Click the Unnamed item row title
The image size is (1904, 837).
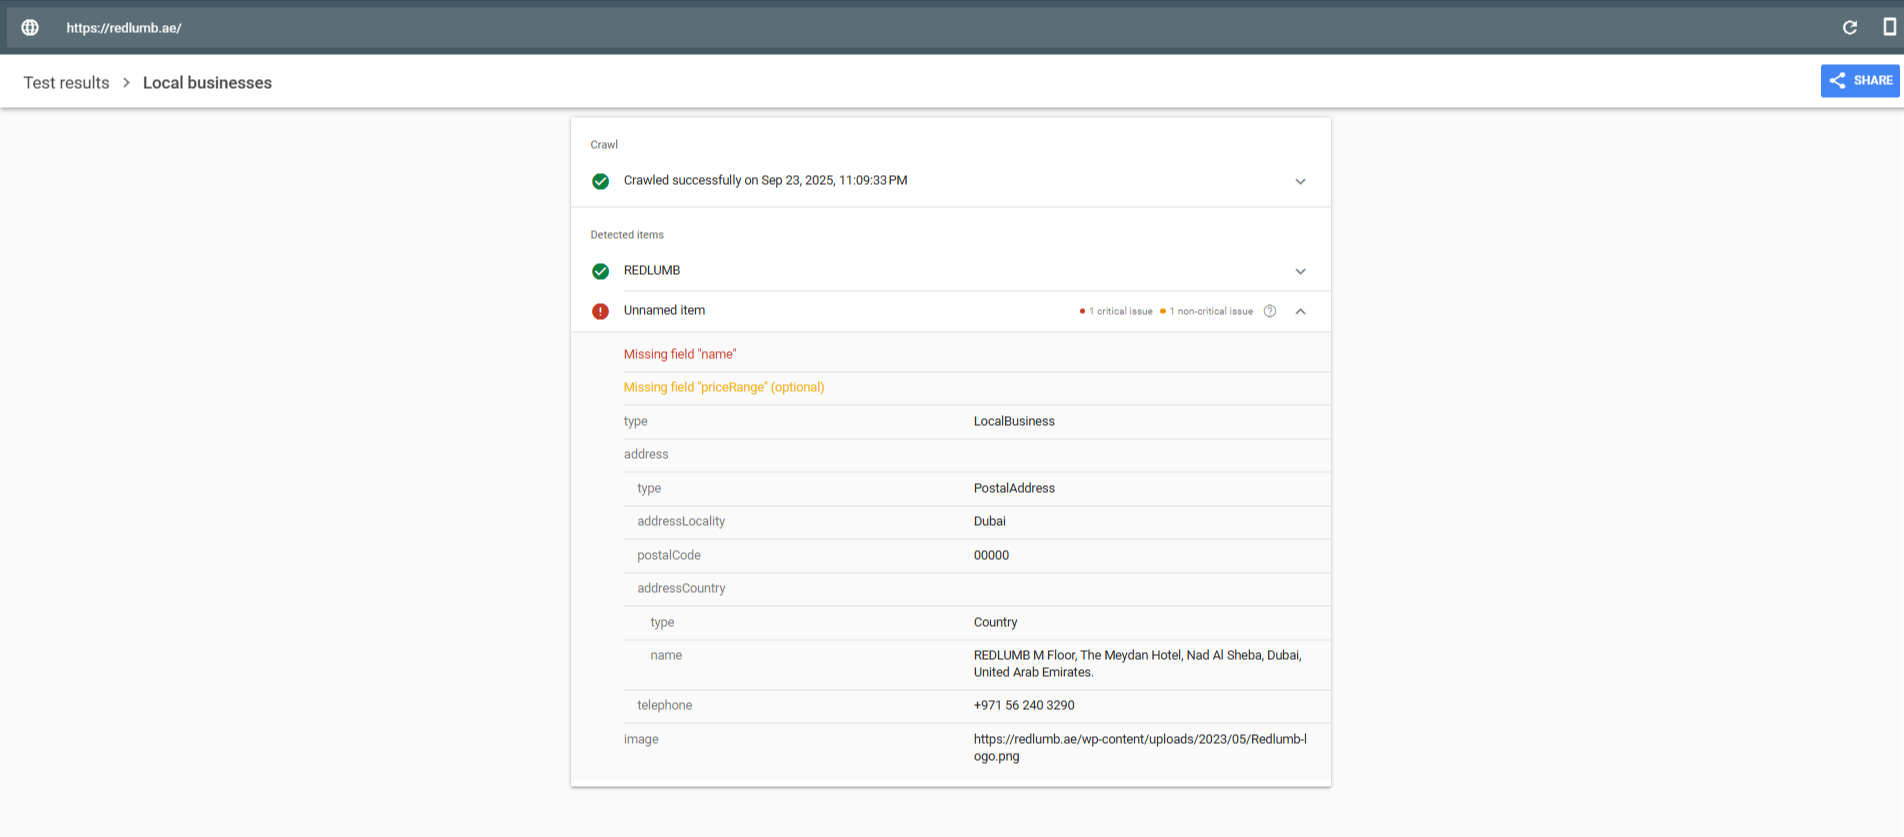pos(664,310)
